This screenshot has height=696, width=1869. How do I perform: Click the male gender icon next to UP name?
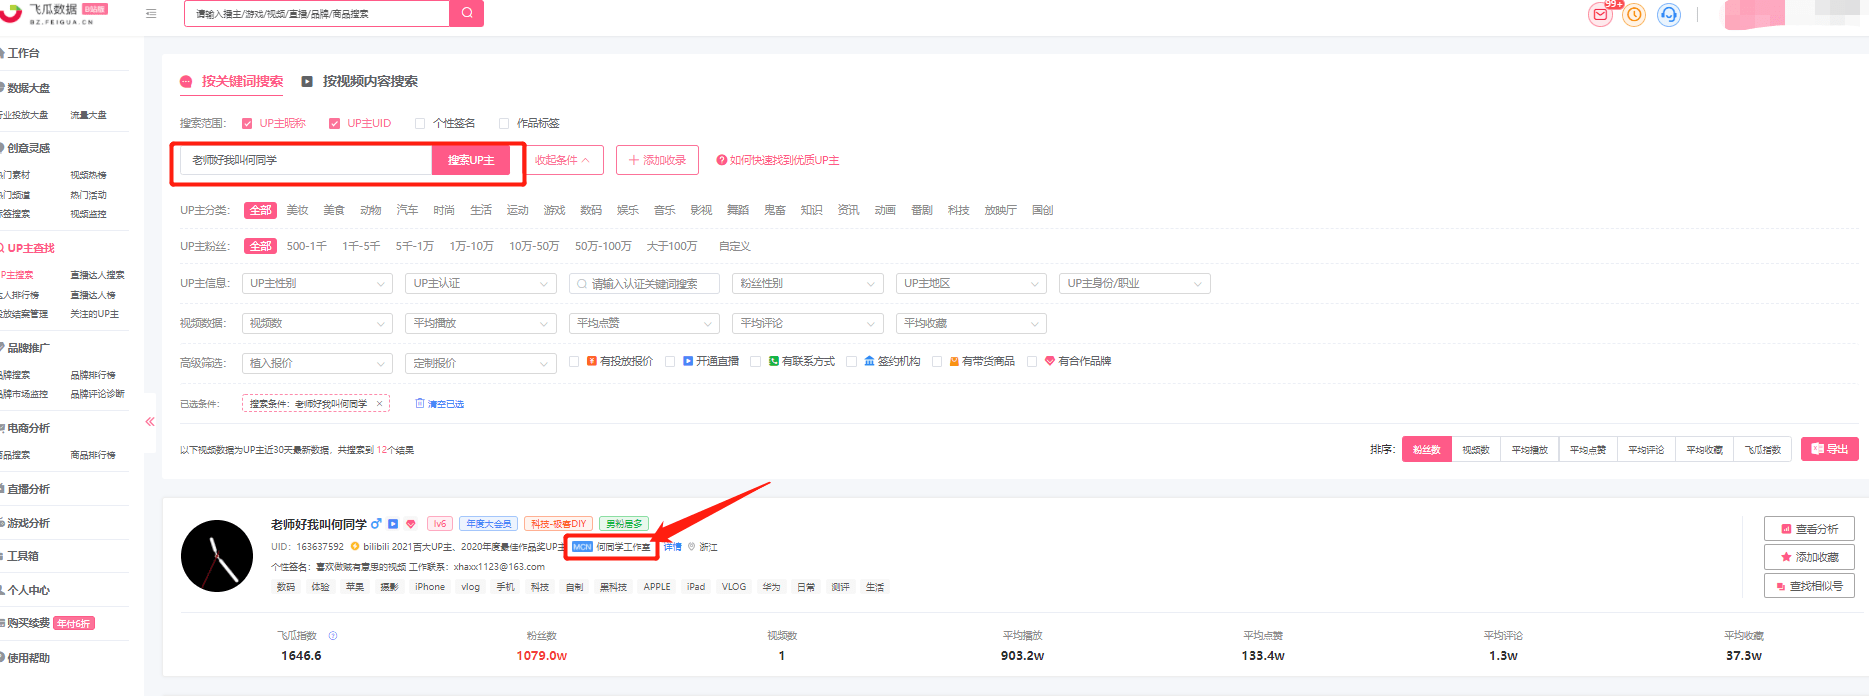pyautogui.click(x=376, y=524)
